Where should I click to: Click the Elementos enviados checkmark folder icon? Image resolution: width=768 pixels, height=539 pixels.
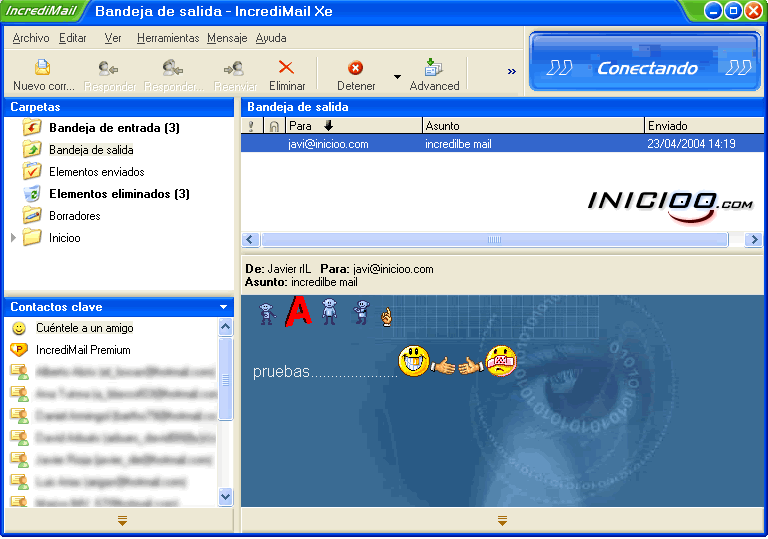pyautogui.click(x=32, y=171)
